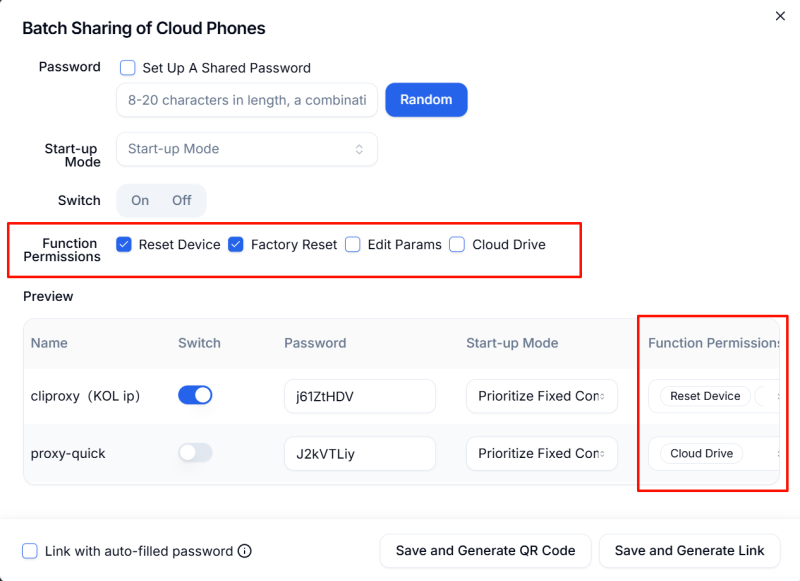Click the shared password input field
The height and width of the screenshot is (581, 800).
tap(247, 100)
